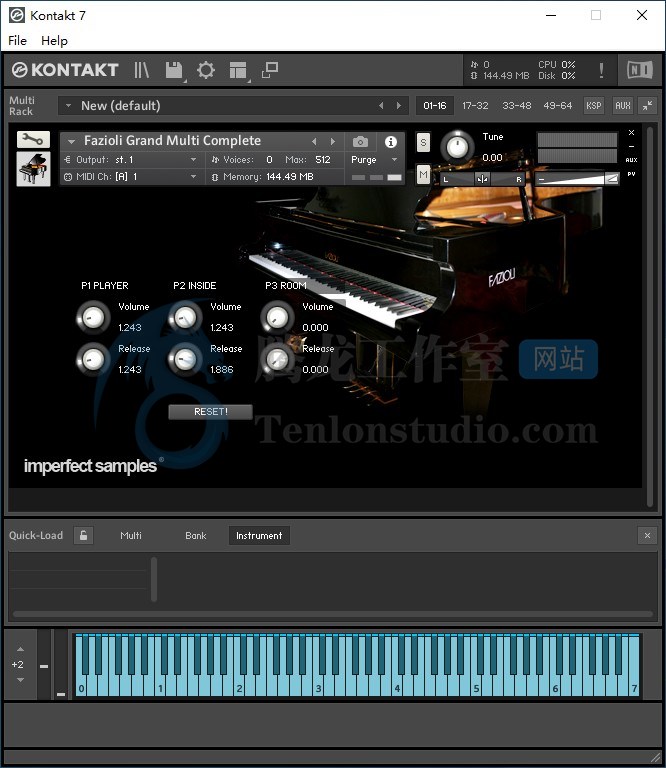Mute the Fazioli instrument
The height and width of the screenshot is (768, 666).
[423, 174]
